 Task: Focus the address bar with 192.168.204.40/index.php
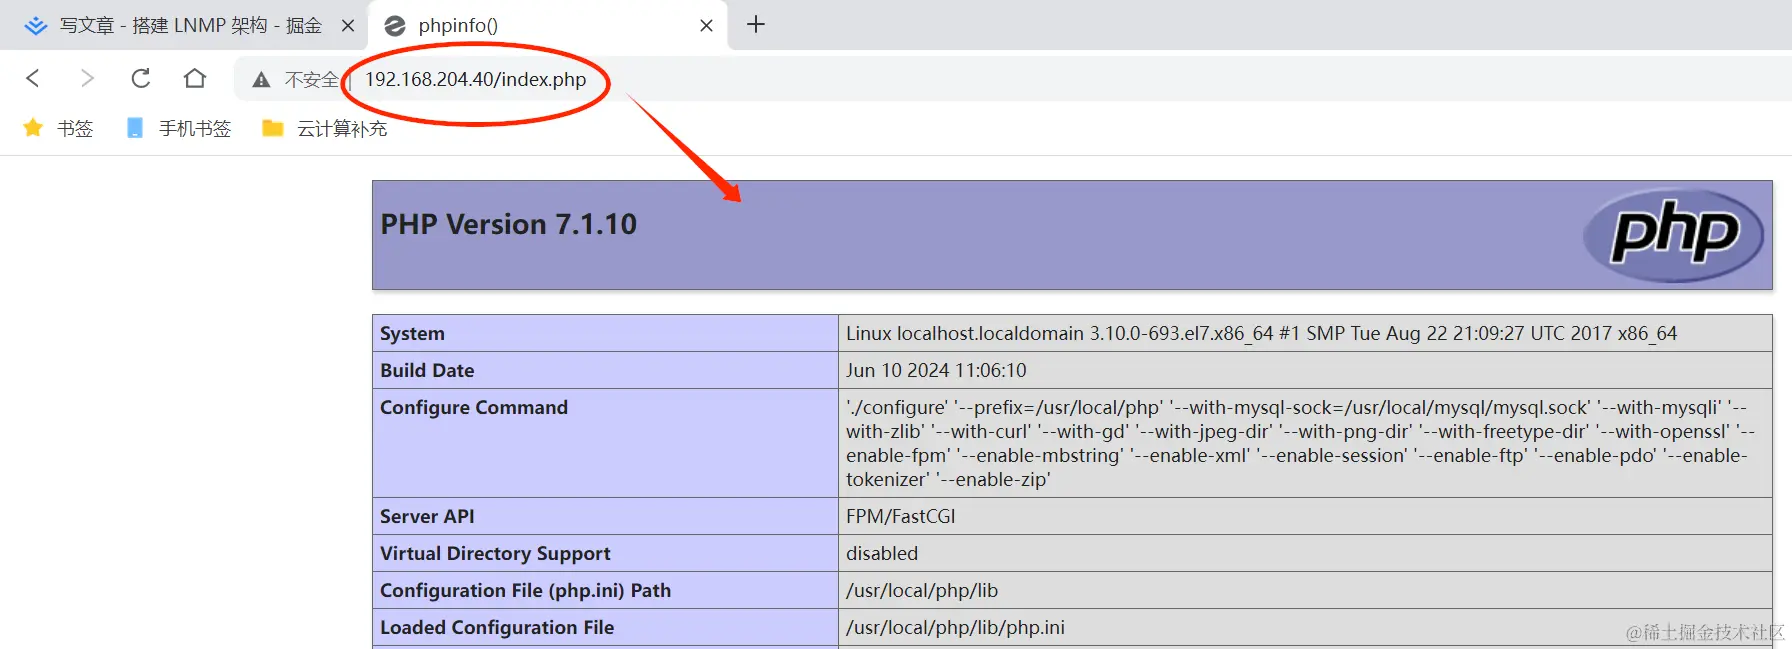point(475,79)
